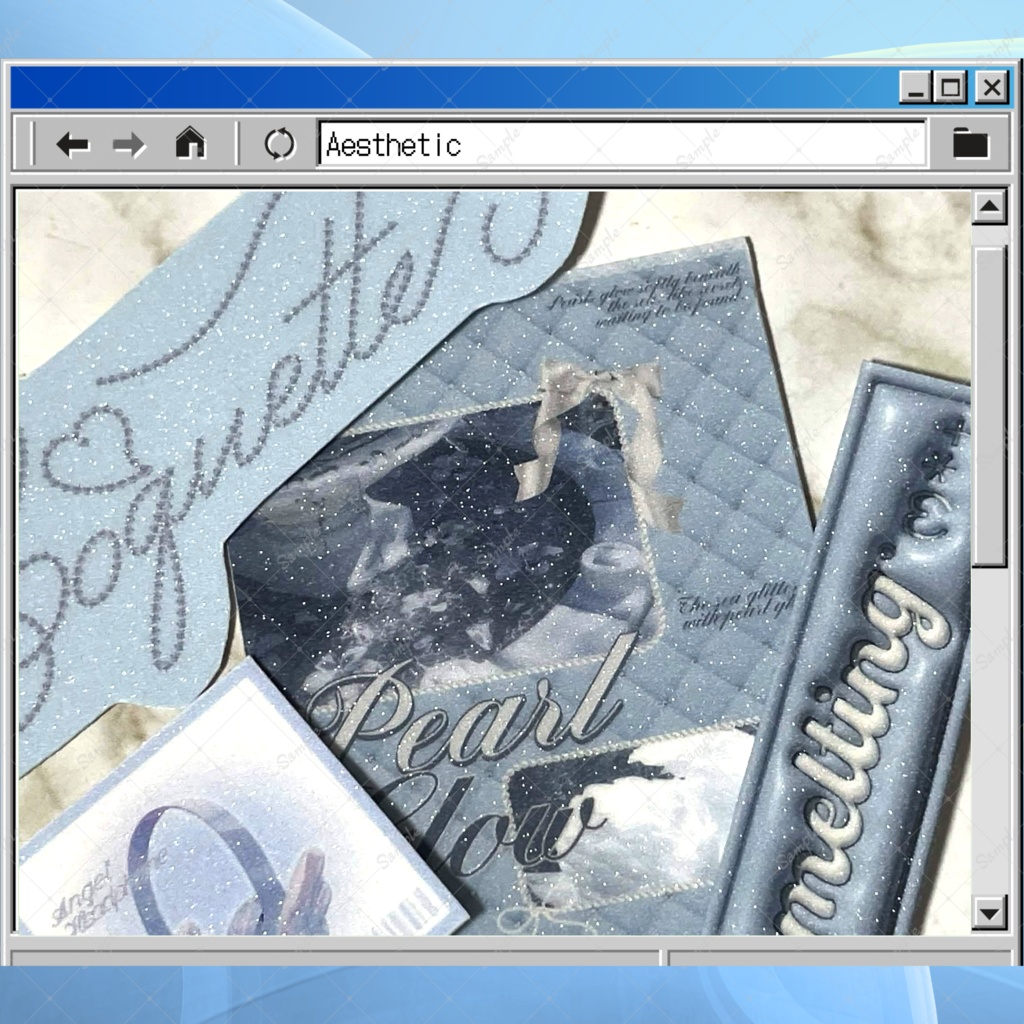Go to the home page icon
Viewport: 1024px width, 1024px height.
tap(190, 143)
